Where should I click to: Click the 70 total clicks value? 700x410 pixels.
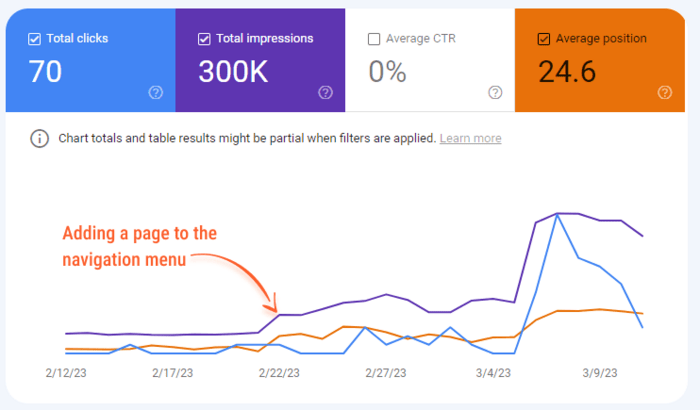(44, 71)
